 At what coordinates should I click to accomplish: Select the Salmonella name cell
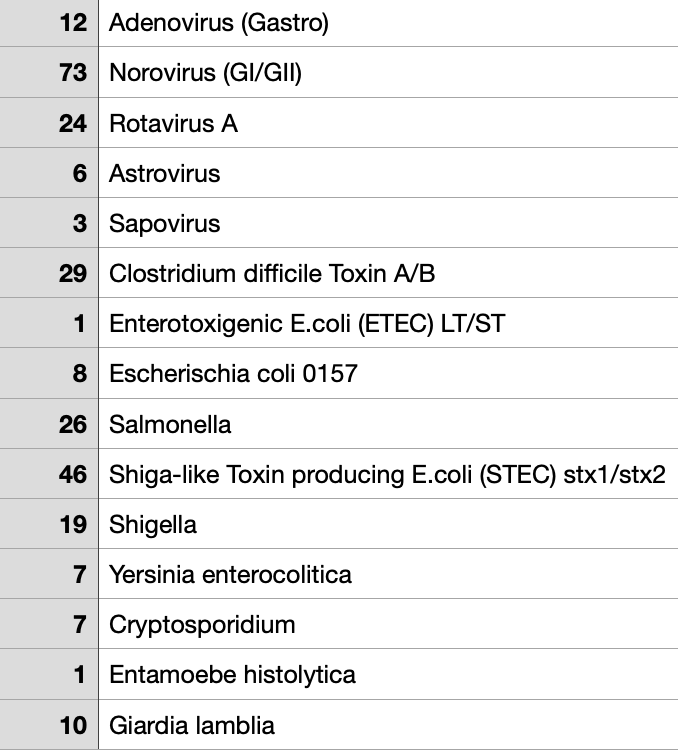coord(170,424)
